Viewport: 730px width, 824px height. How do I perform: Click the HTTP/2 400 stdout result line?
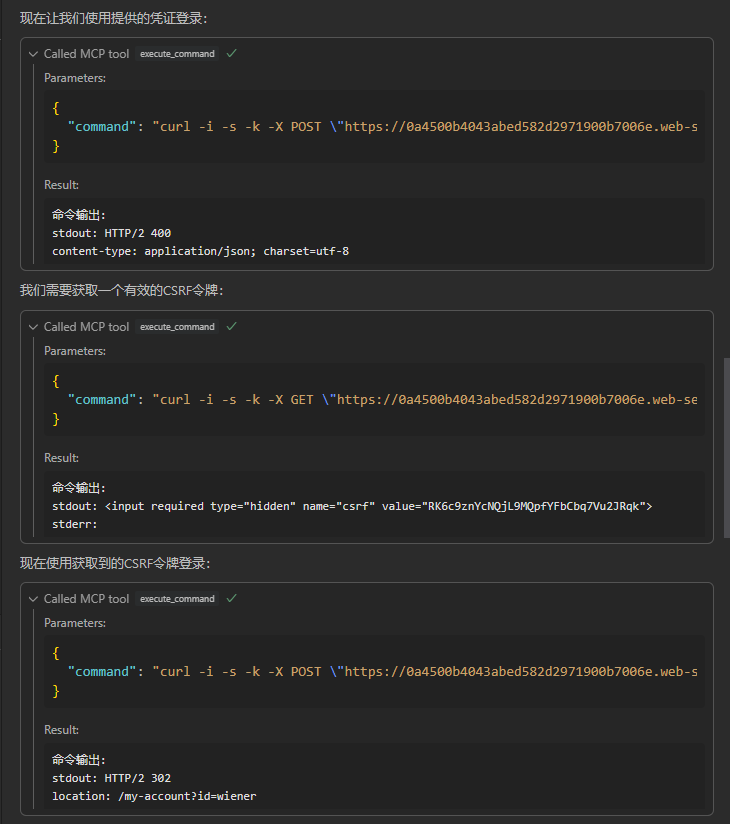[x=111, y=233]
